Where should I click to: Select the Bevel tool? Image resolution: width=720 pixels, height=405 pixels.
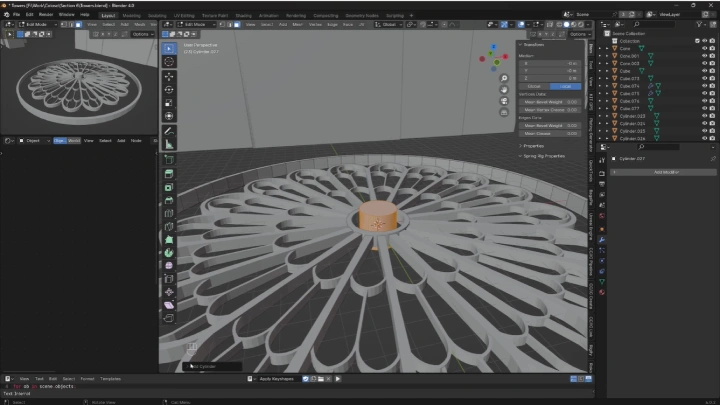pos(169,201)
